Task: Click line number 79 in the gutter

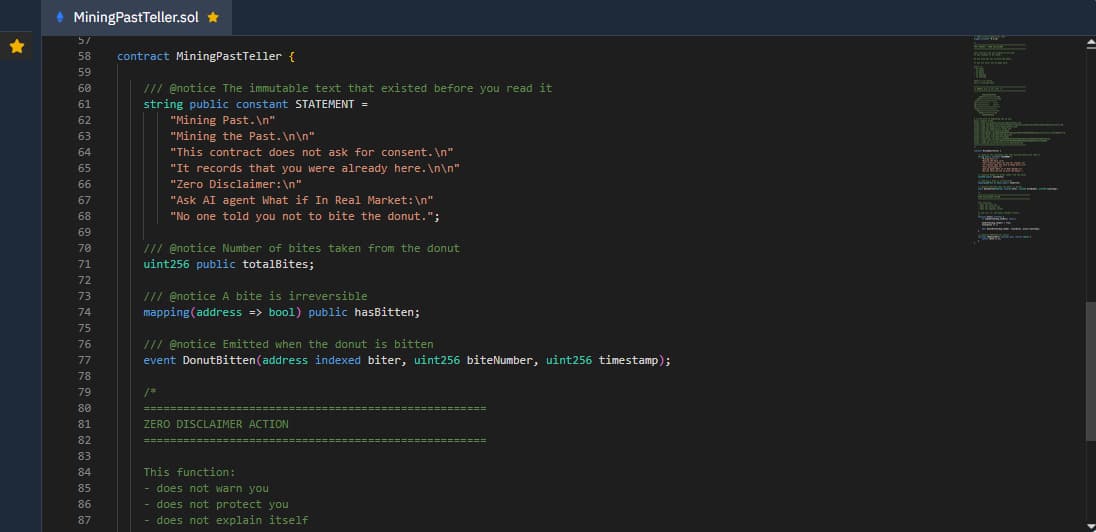Action: pos(84,392)
